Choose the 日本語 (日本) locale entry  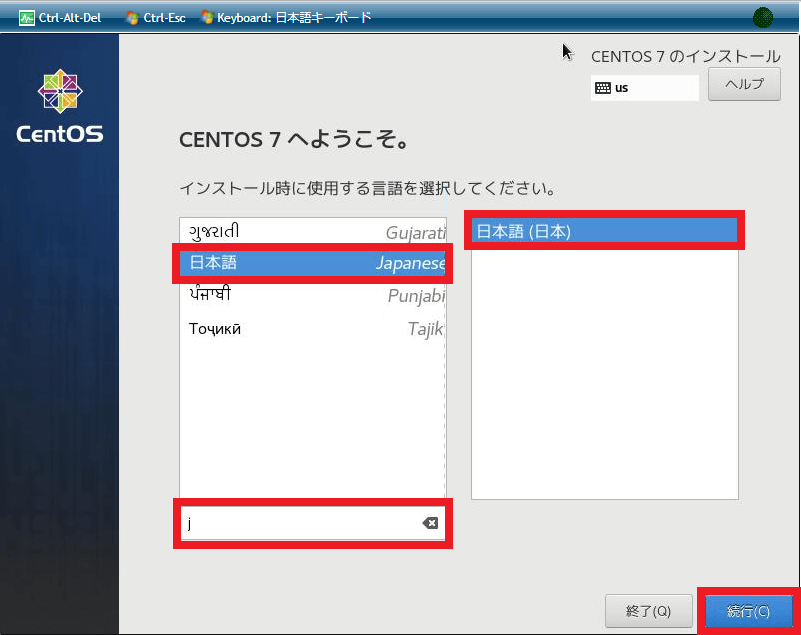[604, 231]
